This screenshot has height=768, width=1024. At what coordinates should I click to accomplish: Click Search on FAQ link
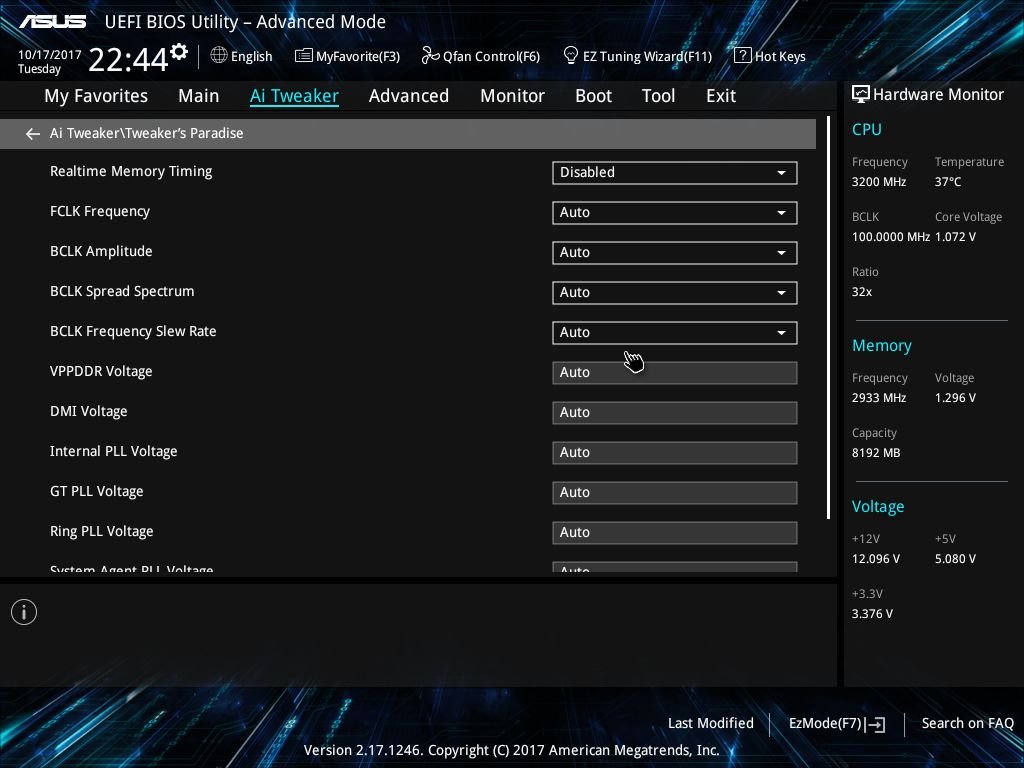click(x=967, y=724)
